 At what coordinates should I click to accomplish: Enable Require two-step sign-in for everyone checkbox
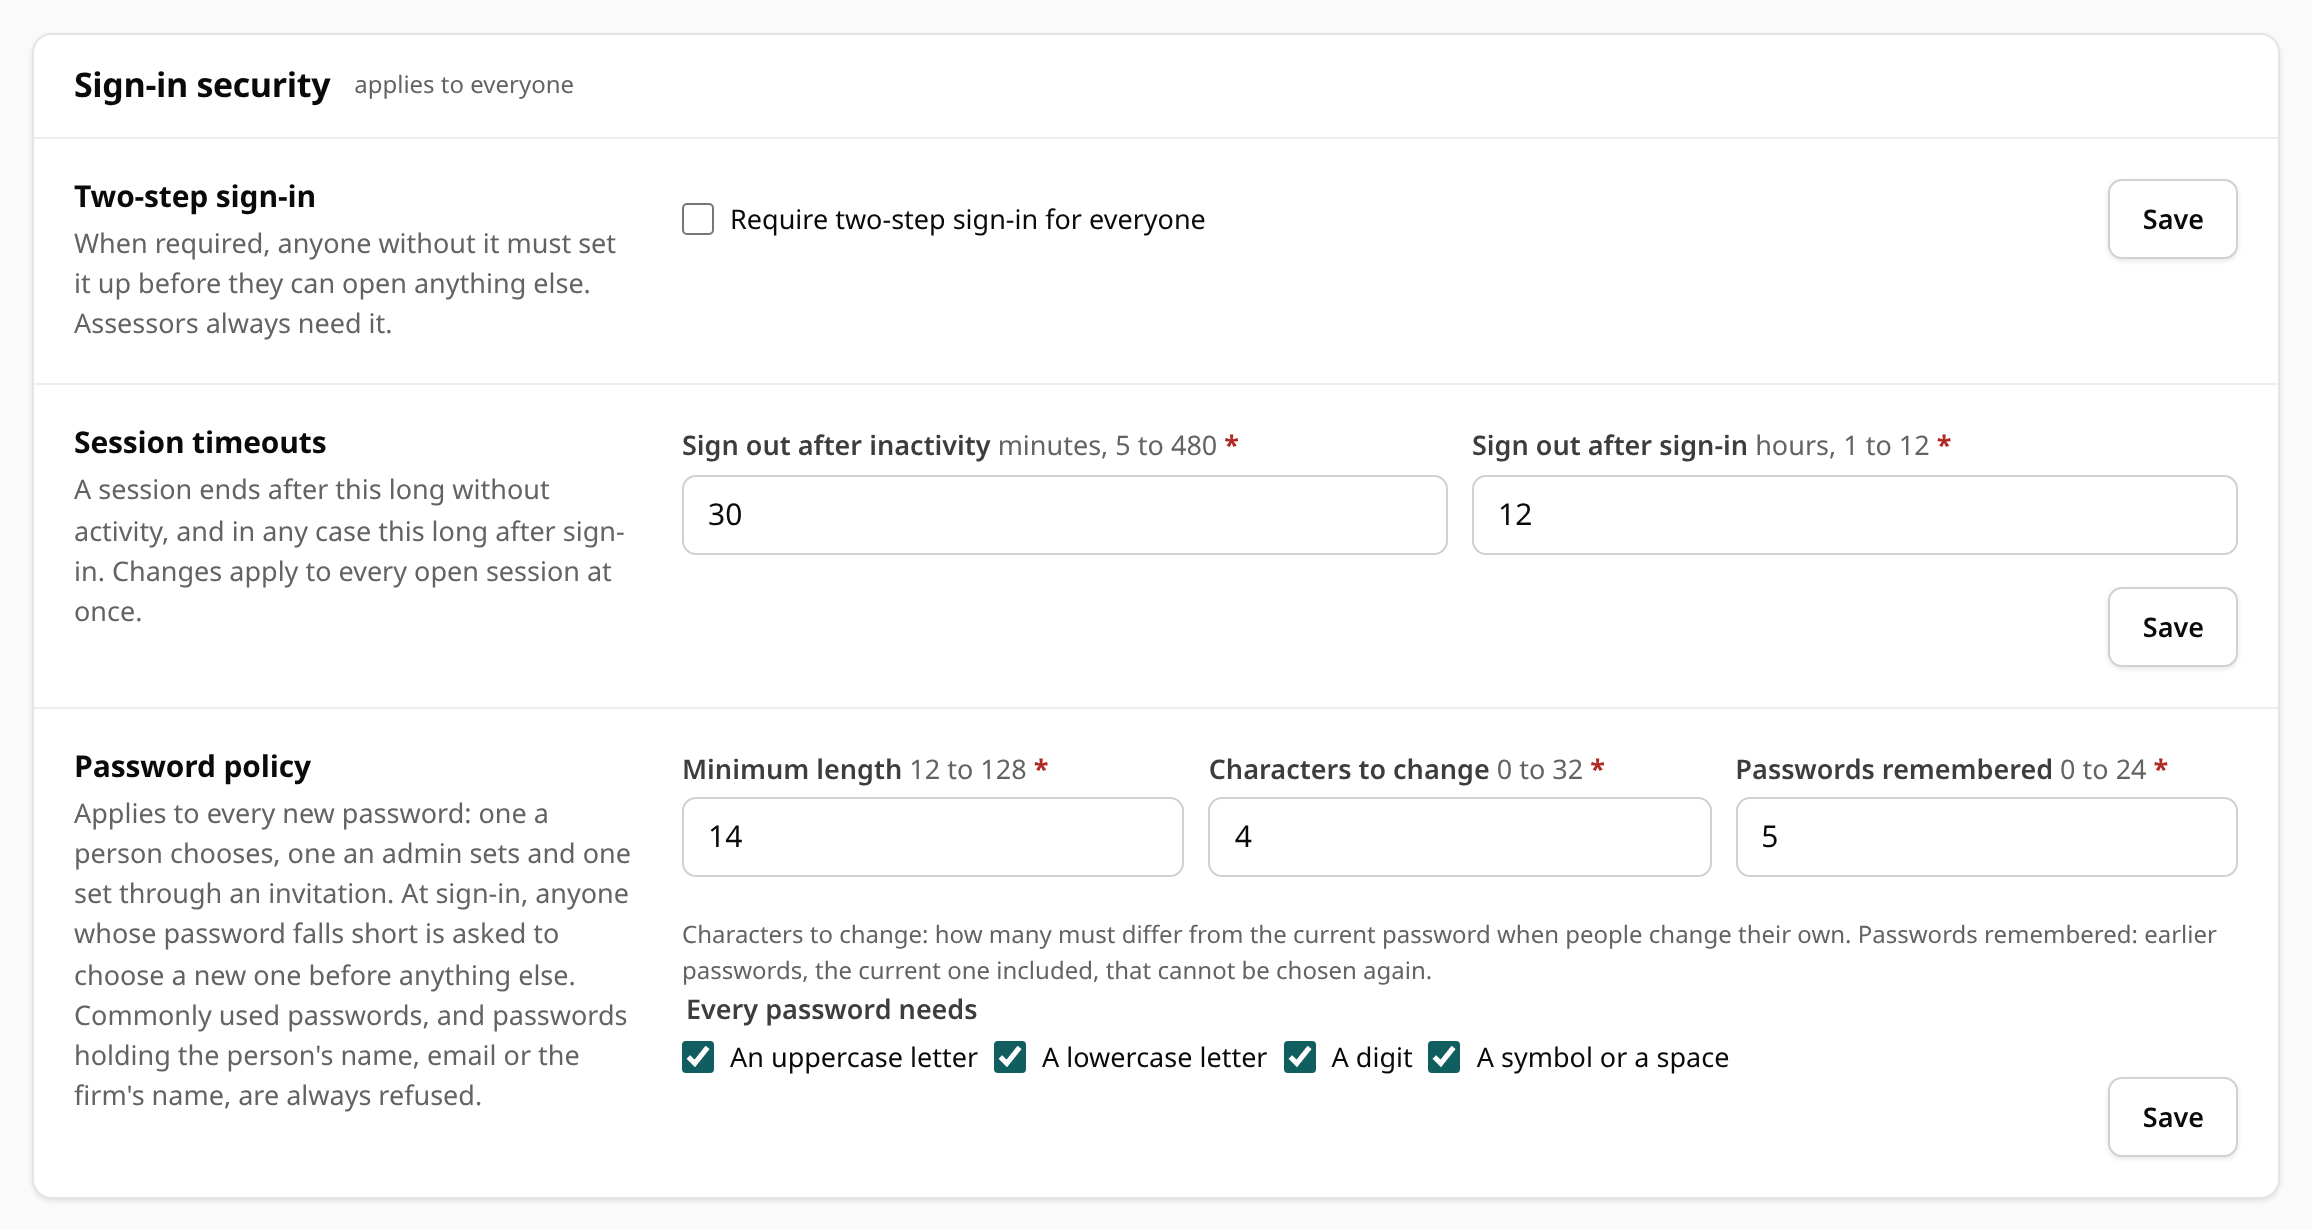(x=698, y=219)
